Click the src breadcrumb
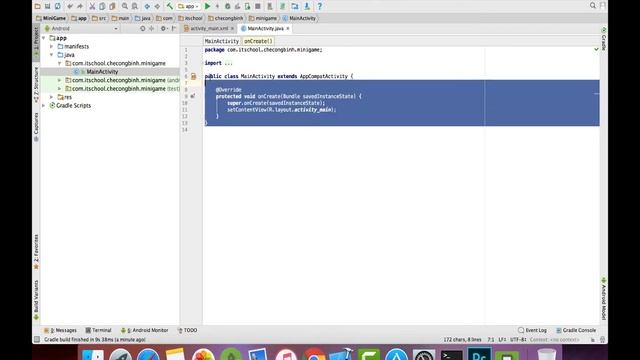Viewport: 640px width, 360px height. 99,18
